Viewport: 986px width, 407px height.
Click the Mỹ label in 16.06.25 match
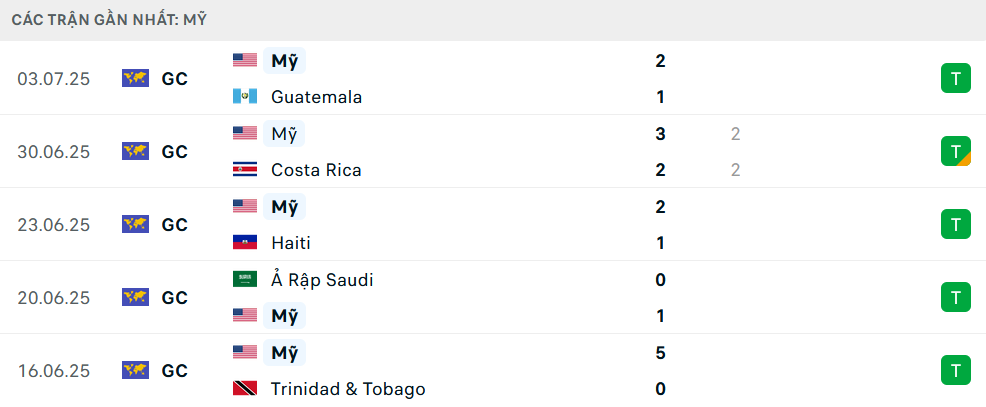[284, 352]
